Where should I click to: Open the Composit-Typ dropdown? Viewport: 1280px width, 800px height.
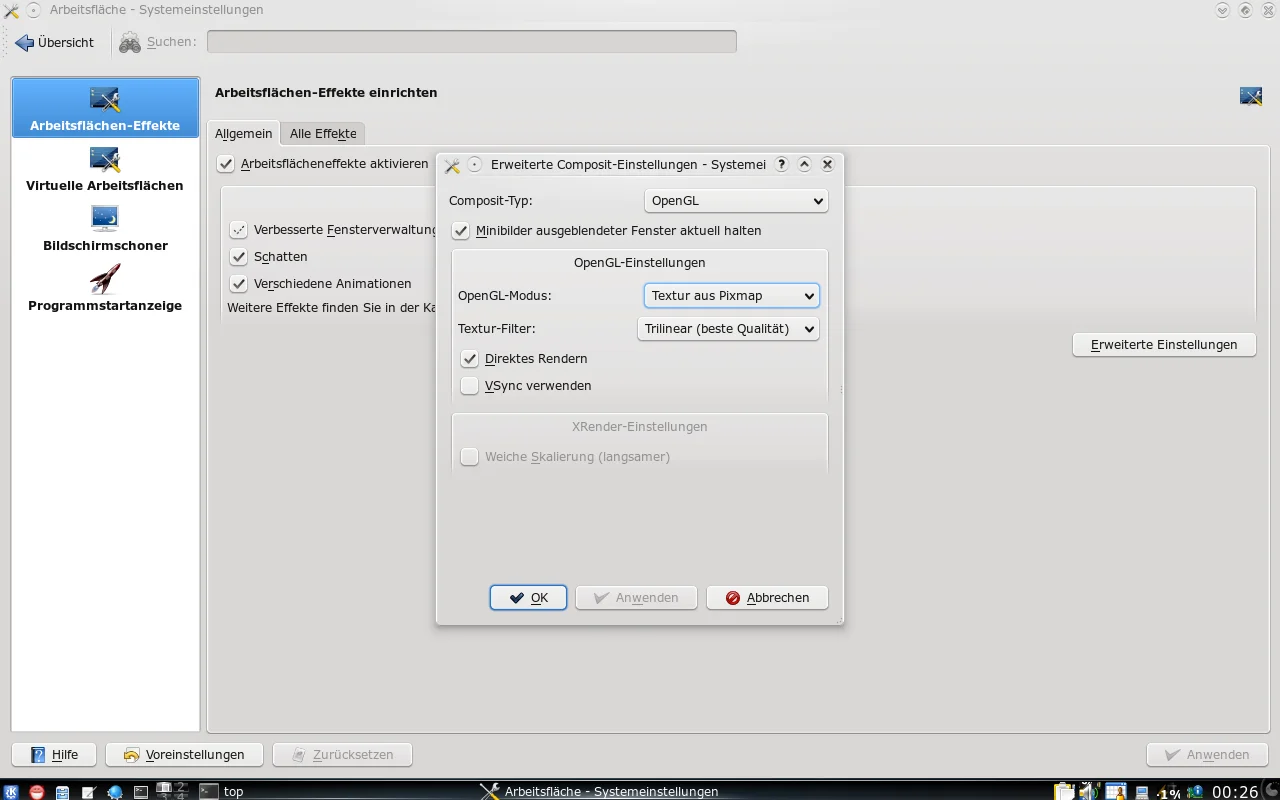(x=735, y=201)
